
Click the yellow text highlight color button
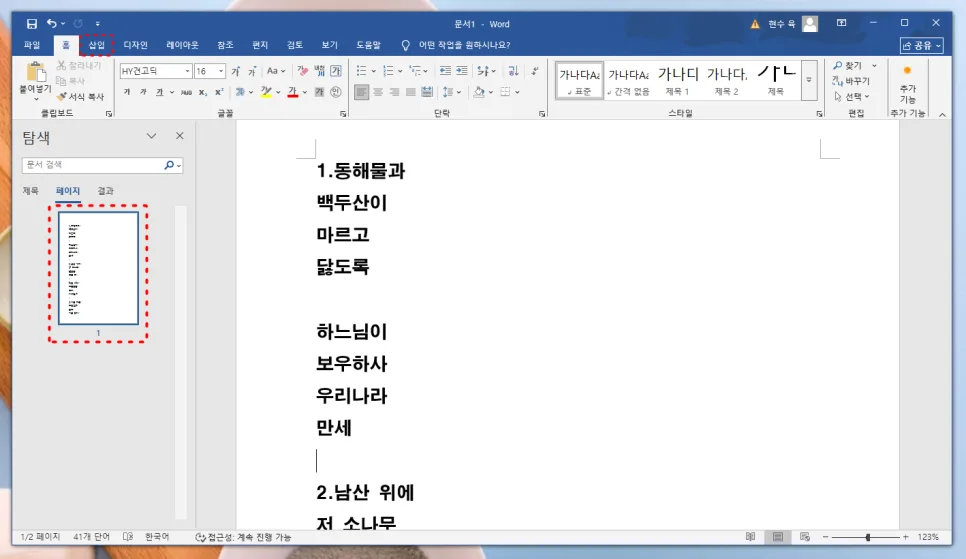pos(266,92)
